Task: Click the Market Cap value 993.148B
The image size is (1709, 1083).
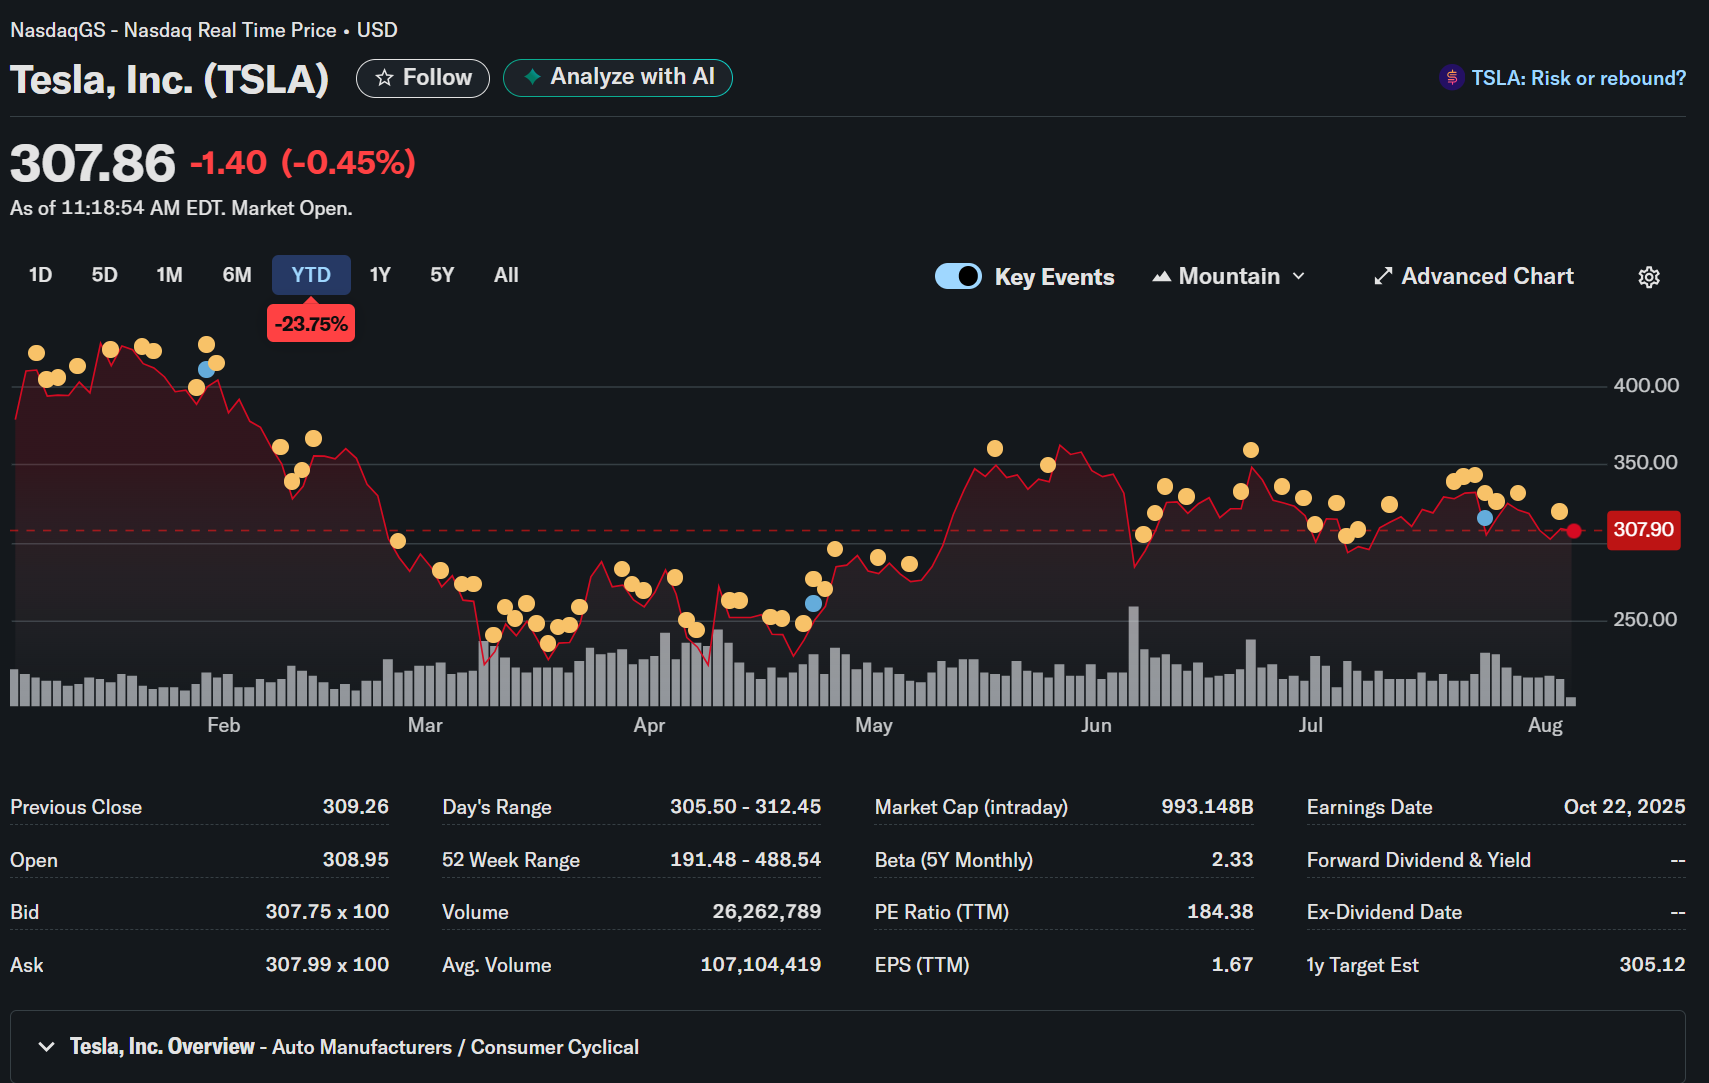Action: pos(1207,806)
